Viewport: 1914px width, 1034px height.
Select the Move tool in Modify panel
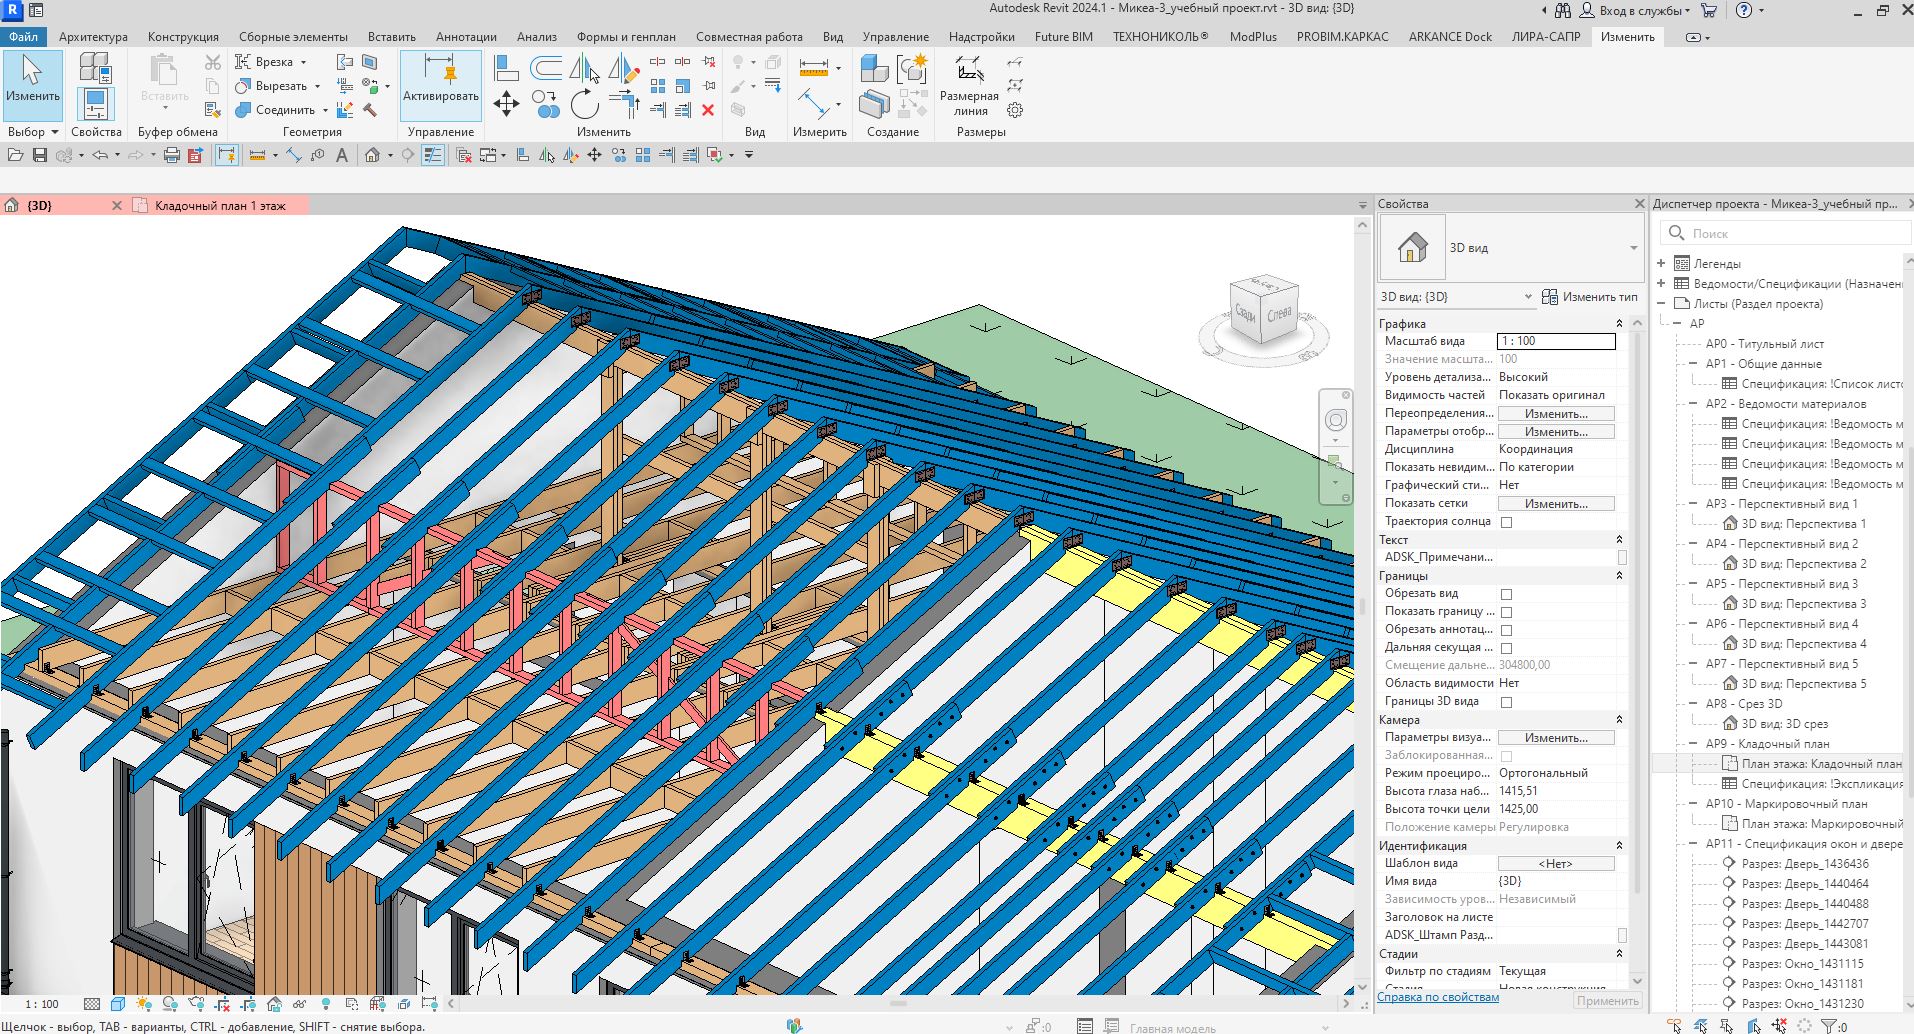pos(506,104)
